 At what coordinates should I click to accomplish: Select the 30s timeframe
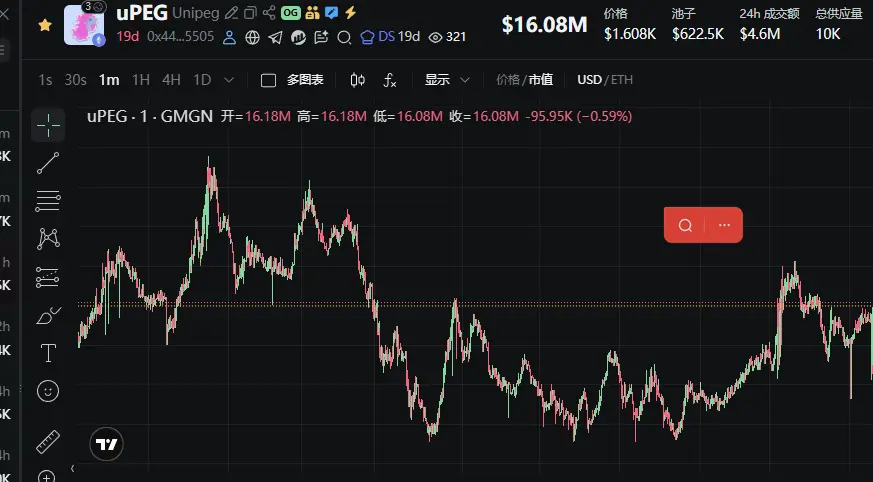(75, 80)
